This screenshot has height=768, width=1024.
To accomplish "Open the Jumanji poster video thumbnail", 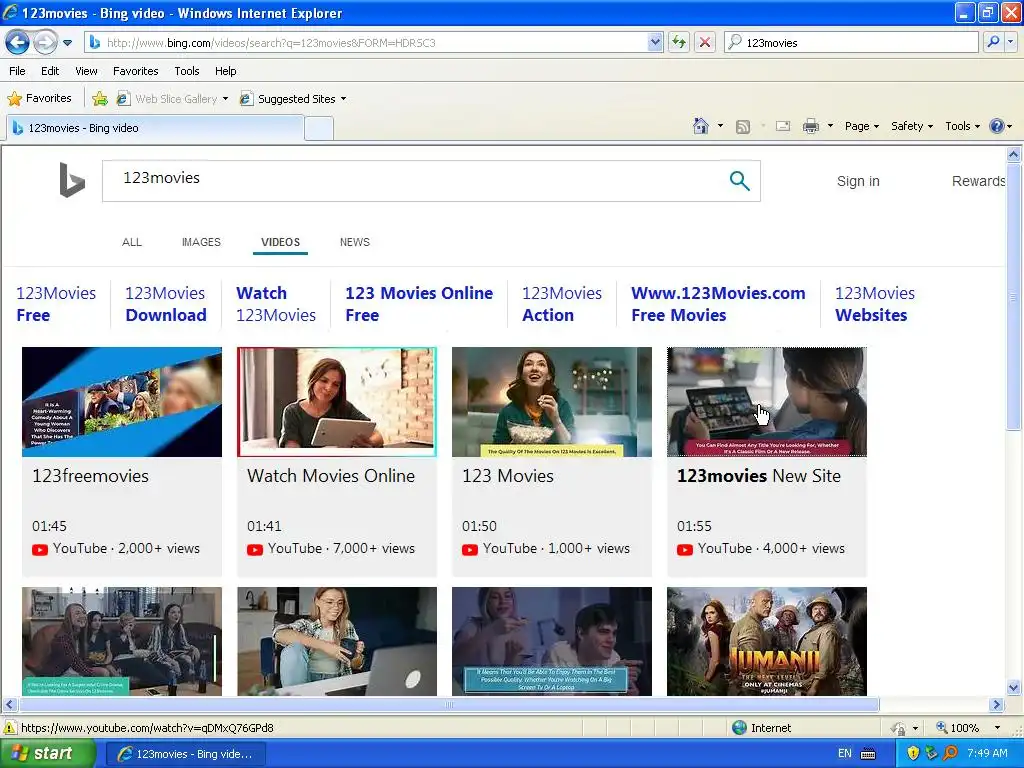I will click(x=767, y=641).
